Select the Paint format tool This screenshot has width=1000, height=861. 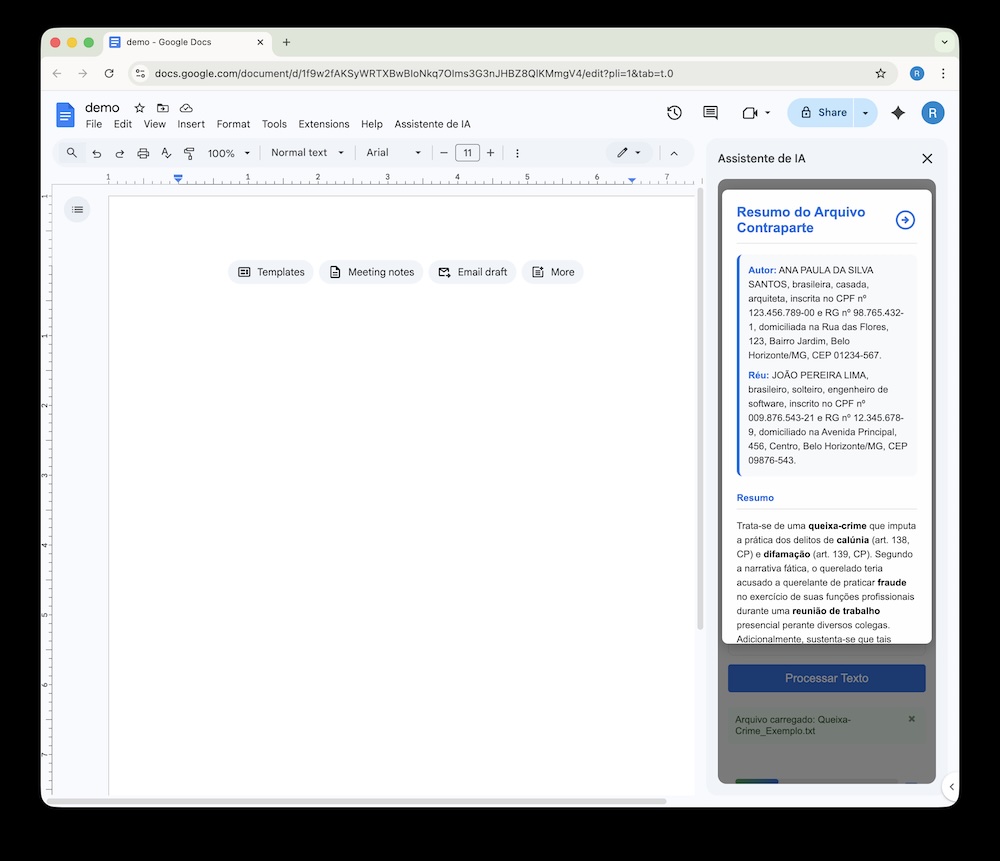(x=190, y=153)
